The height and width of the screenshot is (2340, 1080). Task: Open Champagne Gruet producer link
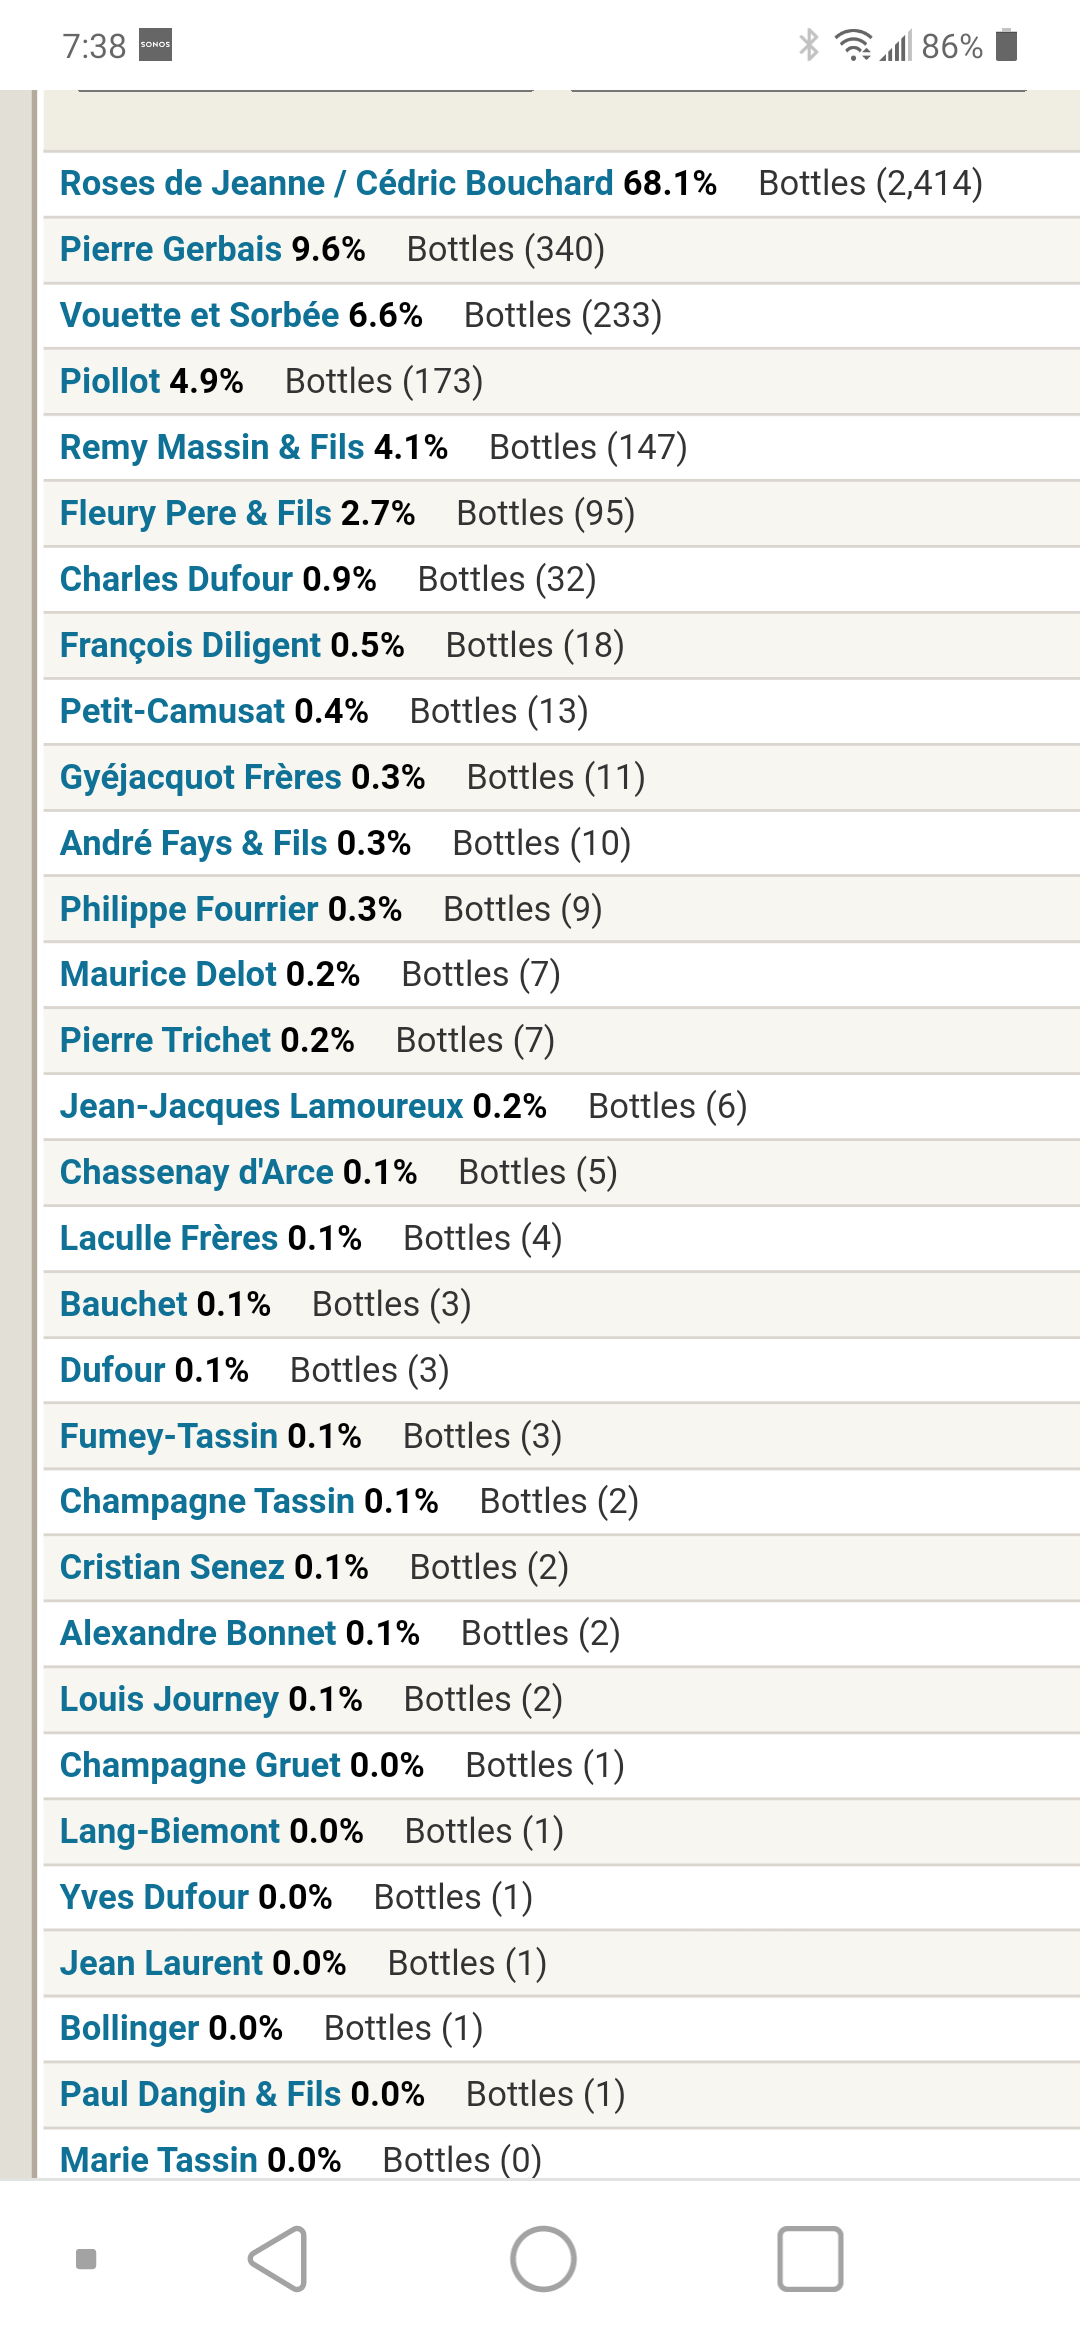[x=200, y=1765]
